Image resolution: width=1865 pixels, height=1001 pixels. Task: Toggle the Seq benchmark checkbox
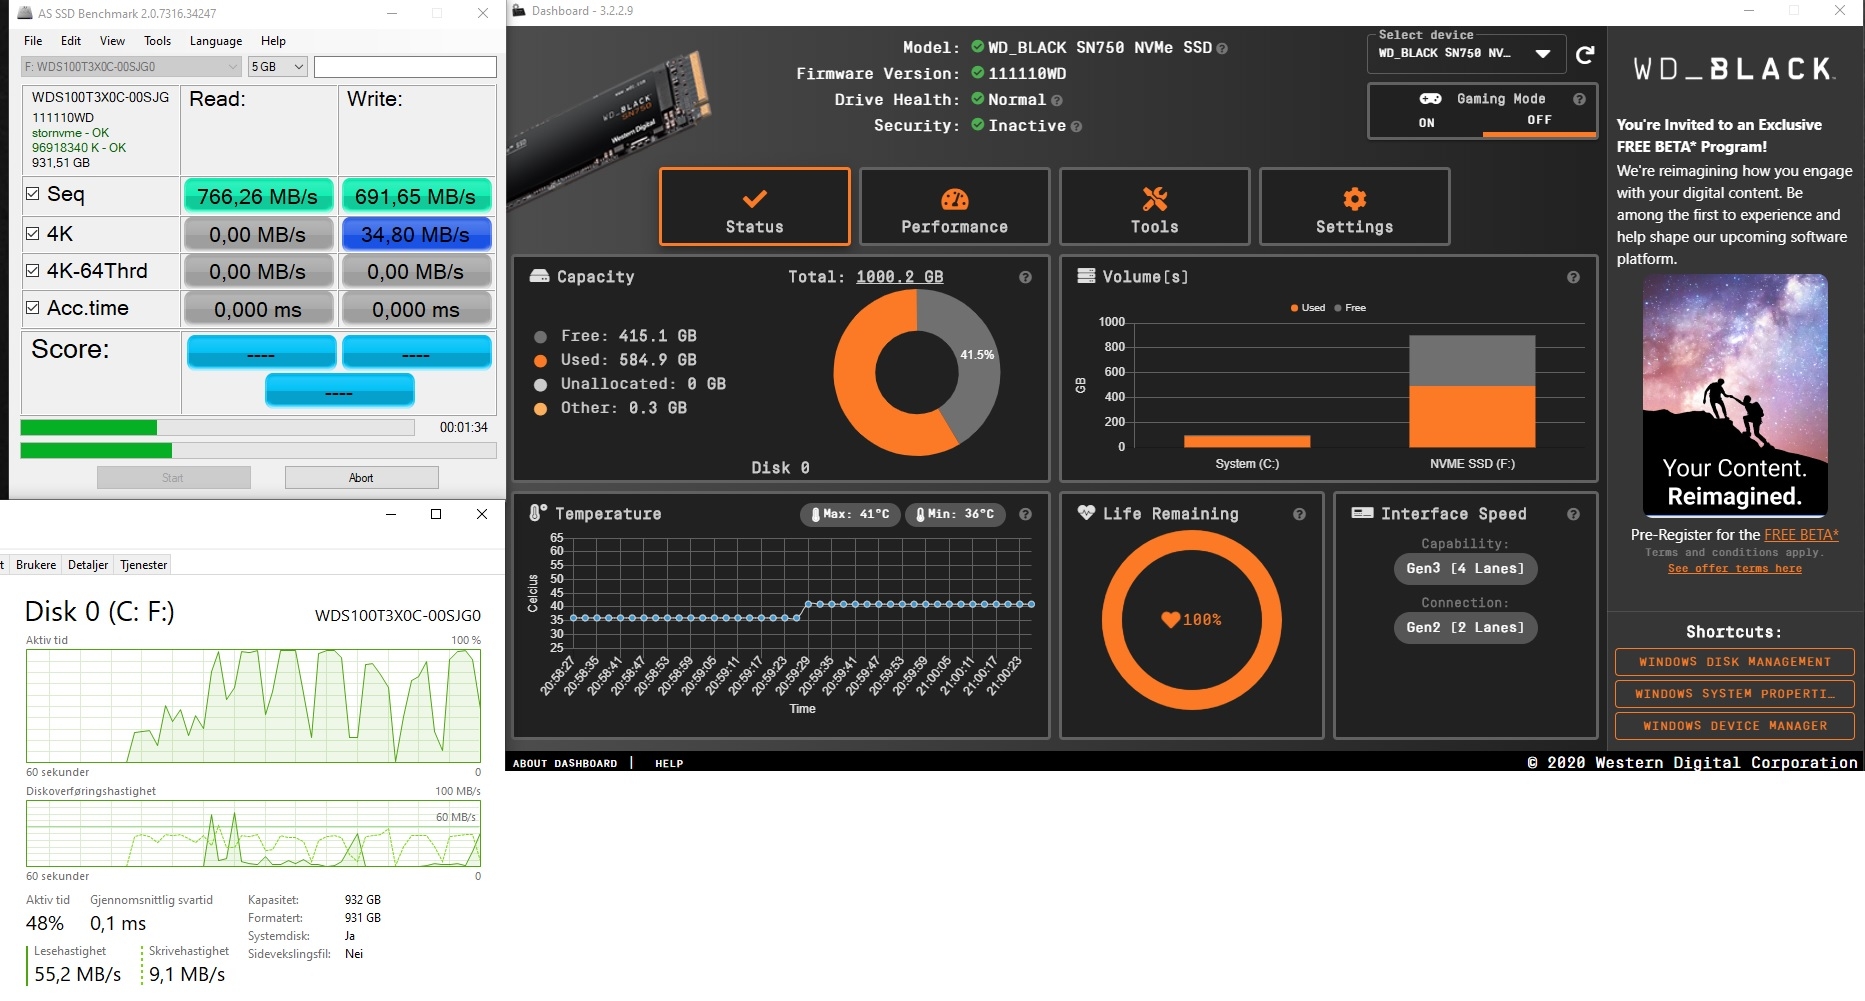pyautogui.click(x=33, y=194)
